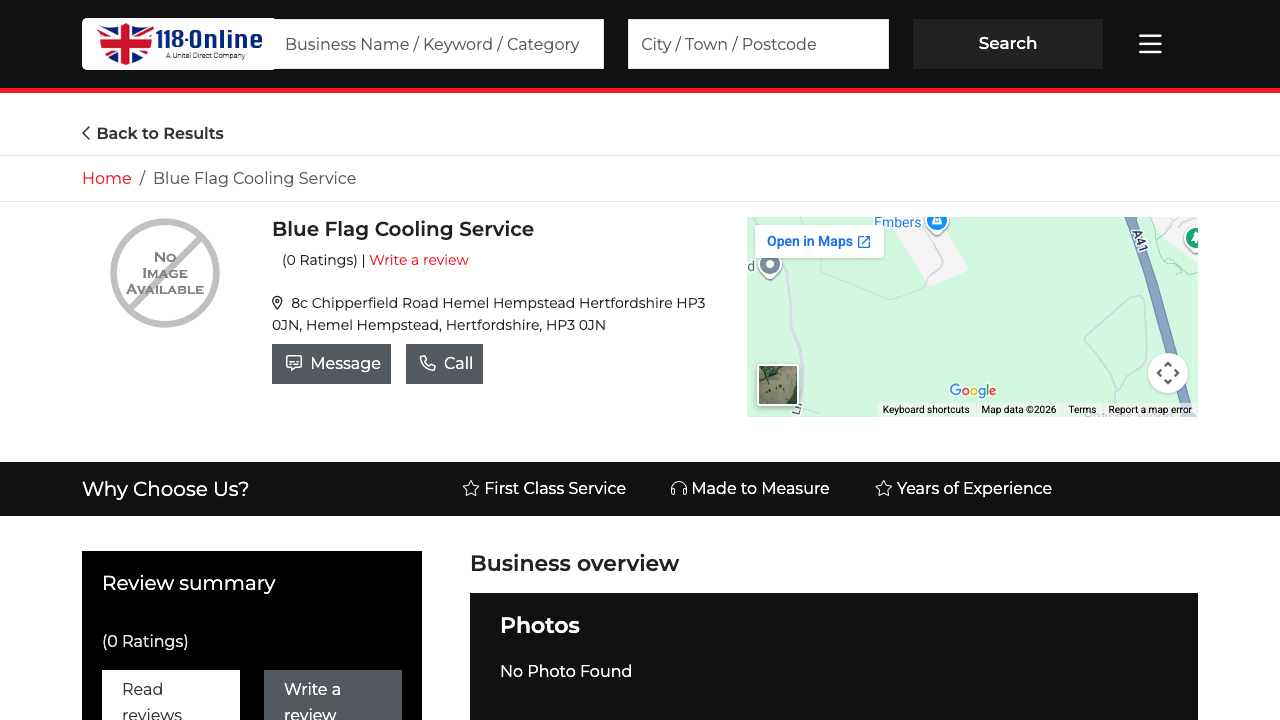Viewport: 1280px width, 720px height.
Task: Open the listing in Google Maps
Action: pyautogui.click(x=819, y=241)
